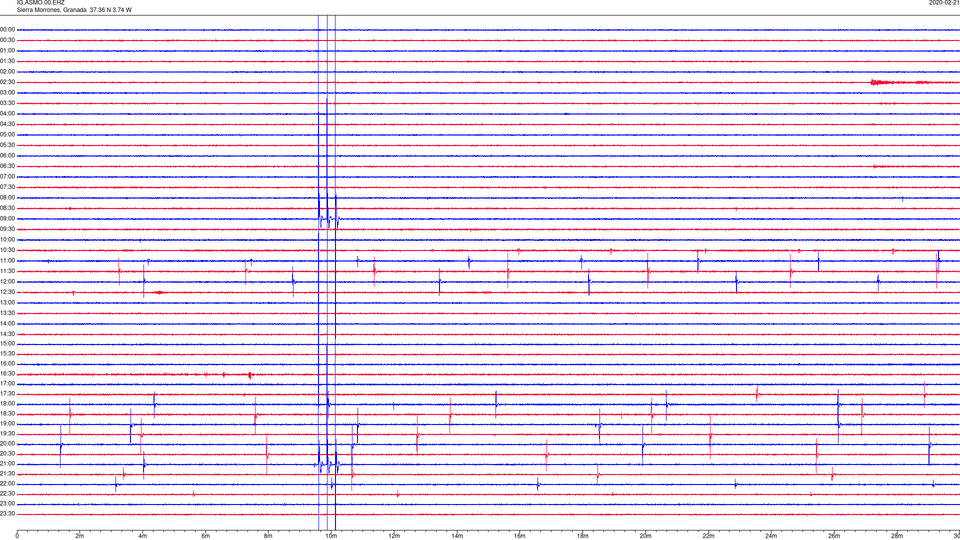Image resolution: width=960 pixels, height=540 pixels.
Task: Pick the 6m axis tick label
Action: pos(206,536)
